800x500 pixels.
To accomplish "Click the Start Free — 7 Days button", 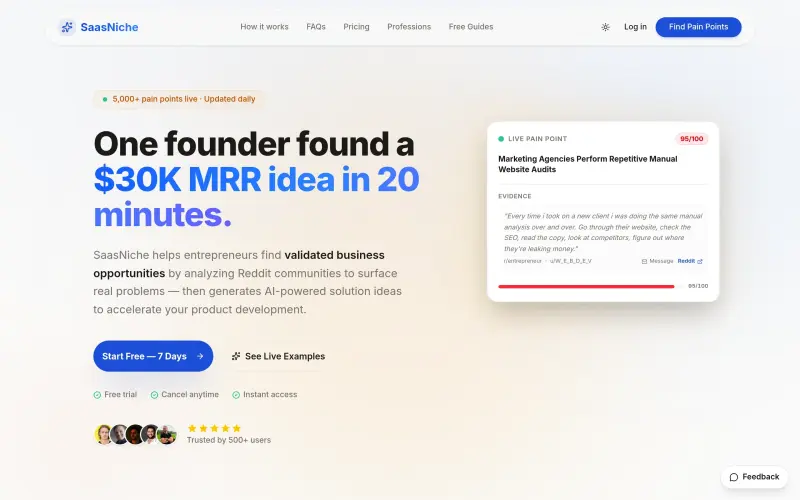I will [x=153, y=356].
